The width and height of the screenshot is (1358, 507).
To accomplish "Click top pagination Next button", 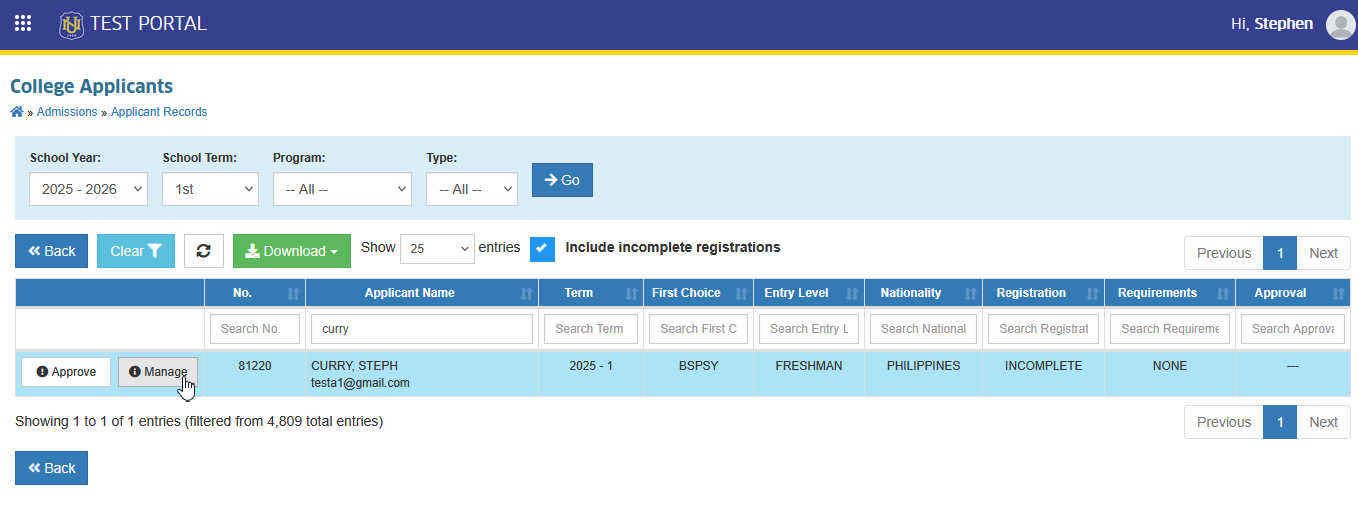I will (1323, 253).
